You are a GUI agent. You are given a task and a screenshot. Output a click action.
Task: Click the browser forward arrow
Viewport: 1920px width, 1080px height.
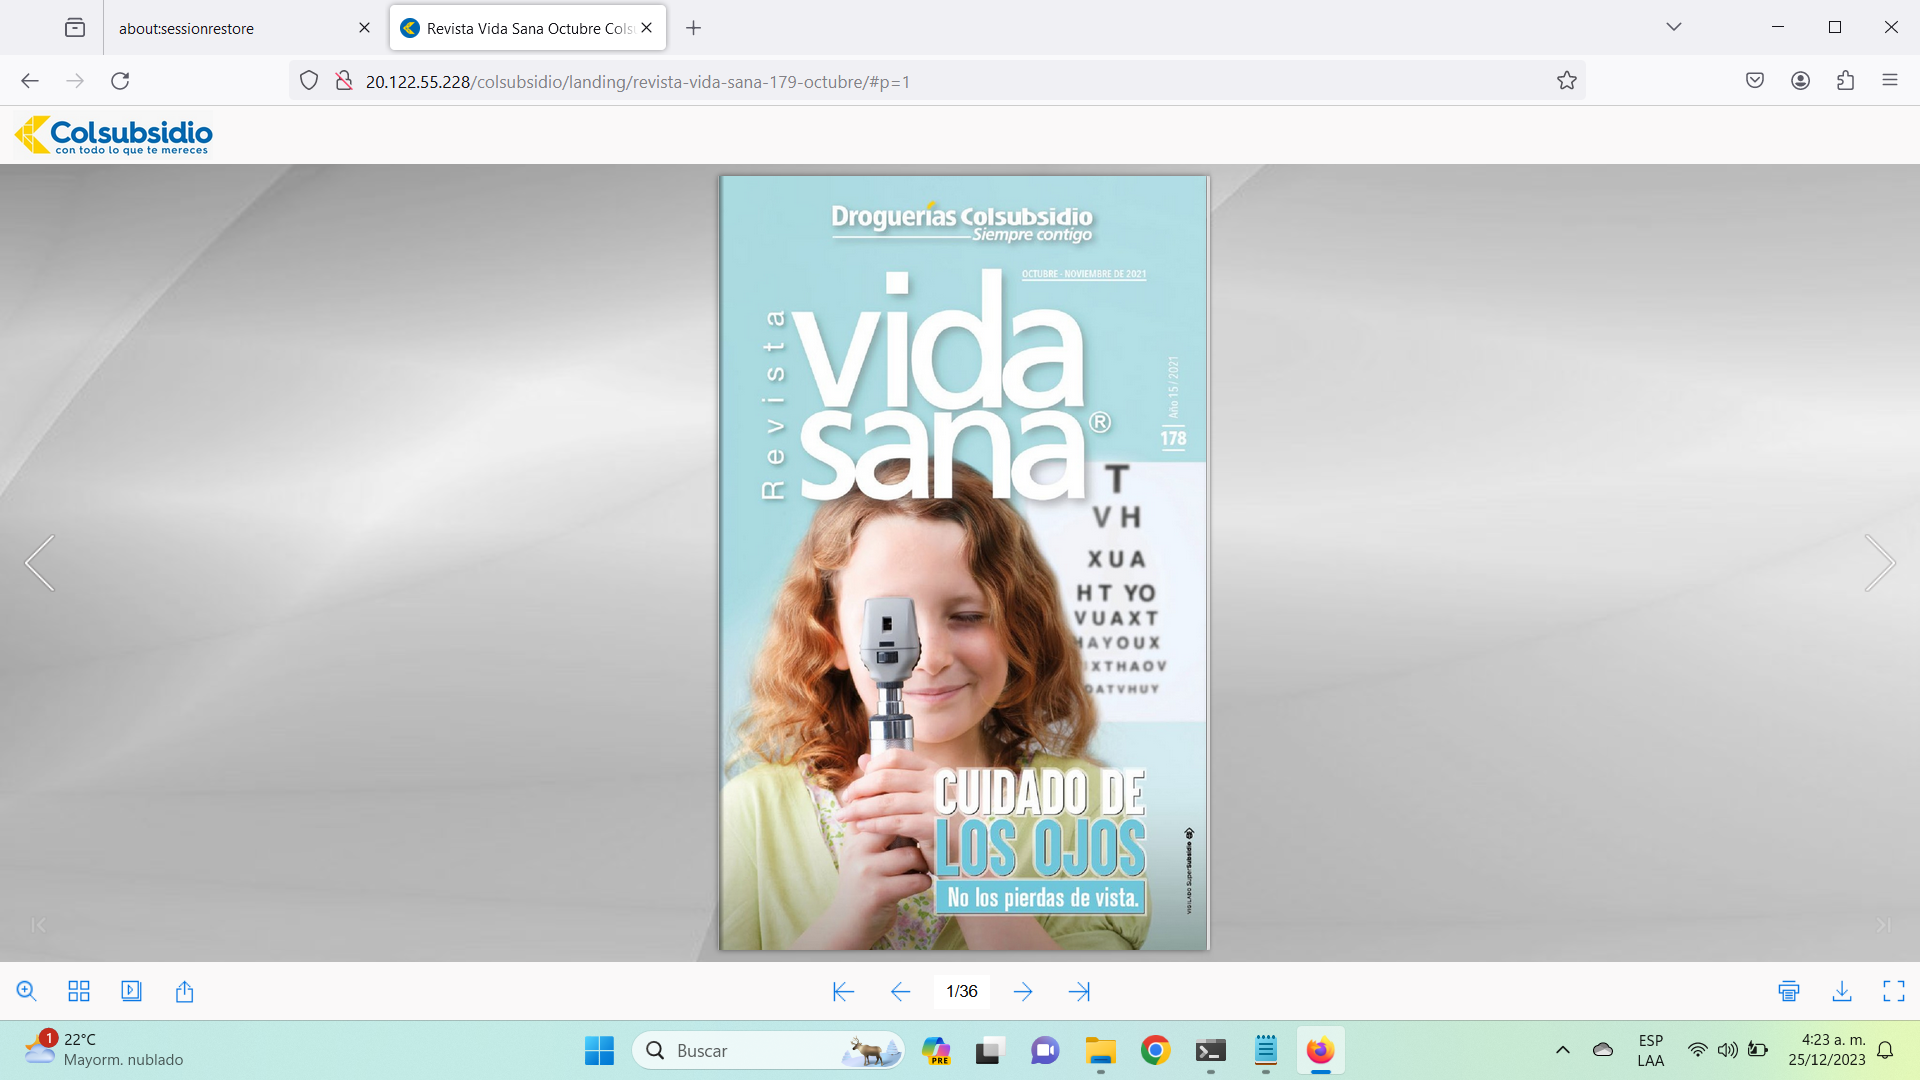[75, 81]
